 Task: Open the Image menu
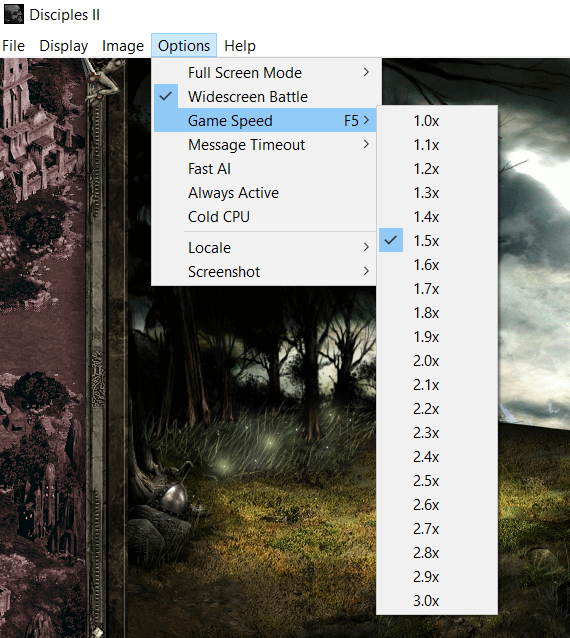pos(123,46)
